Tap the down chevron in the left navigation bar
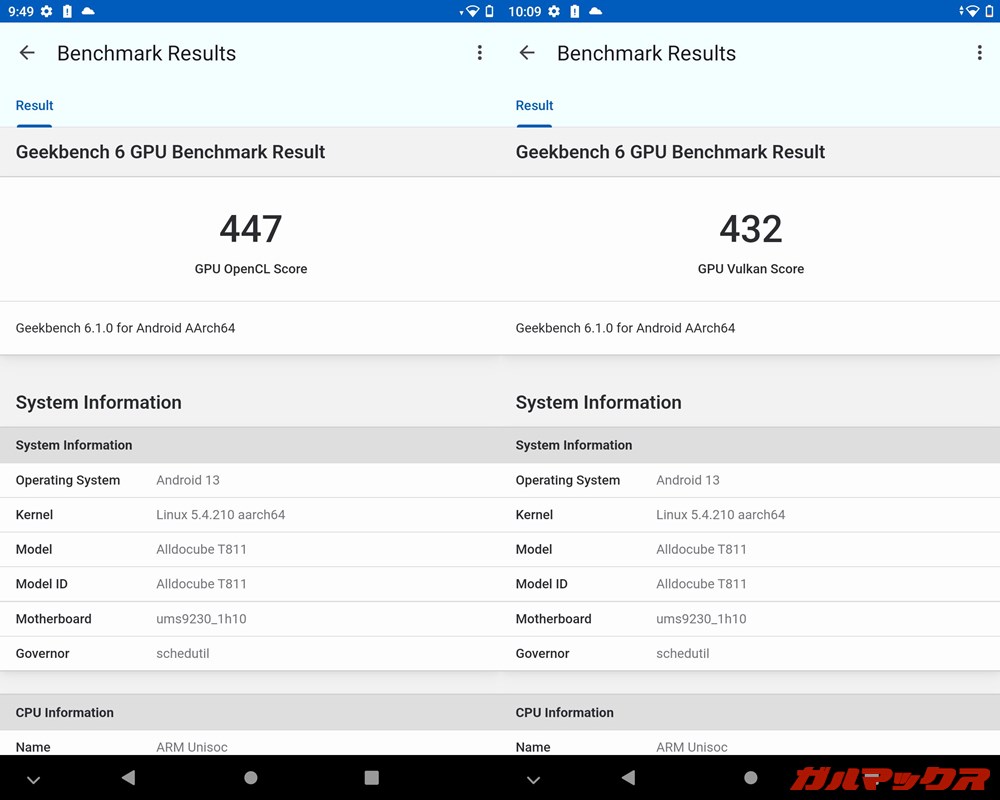Screen dimensions: 1000x800 pos(33,779)
